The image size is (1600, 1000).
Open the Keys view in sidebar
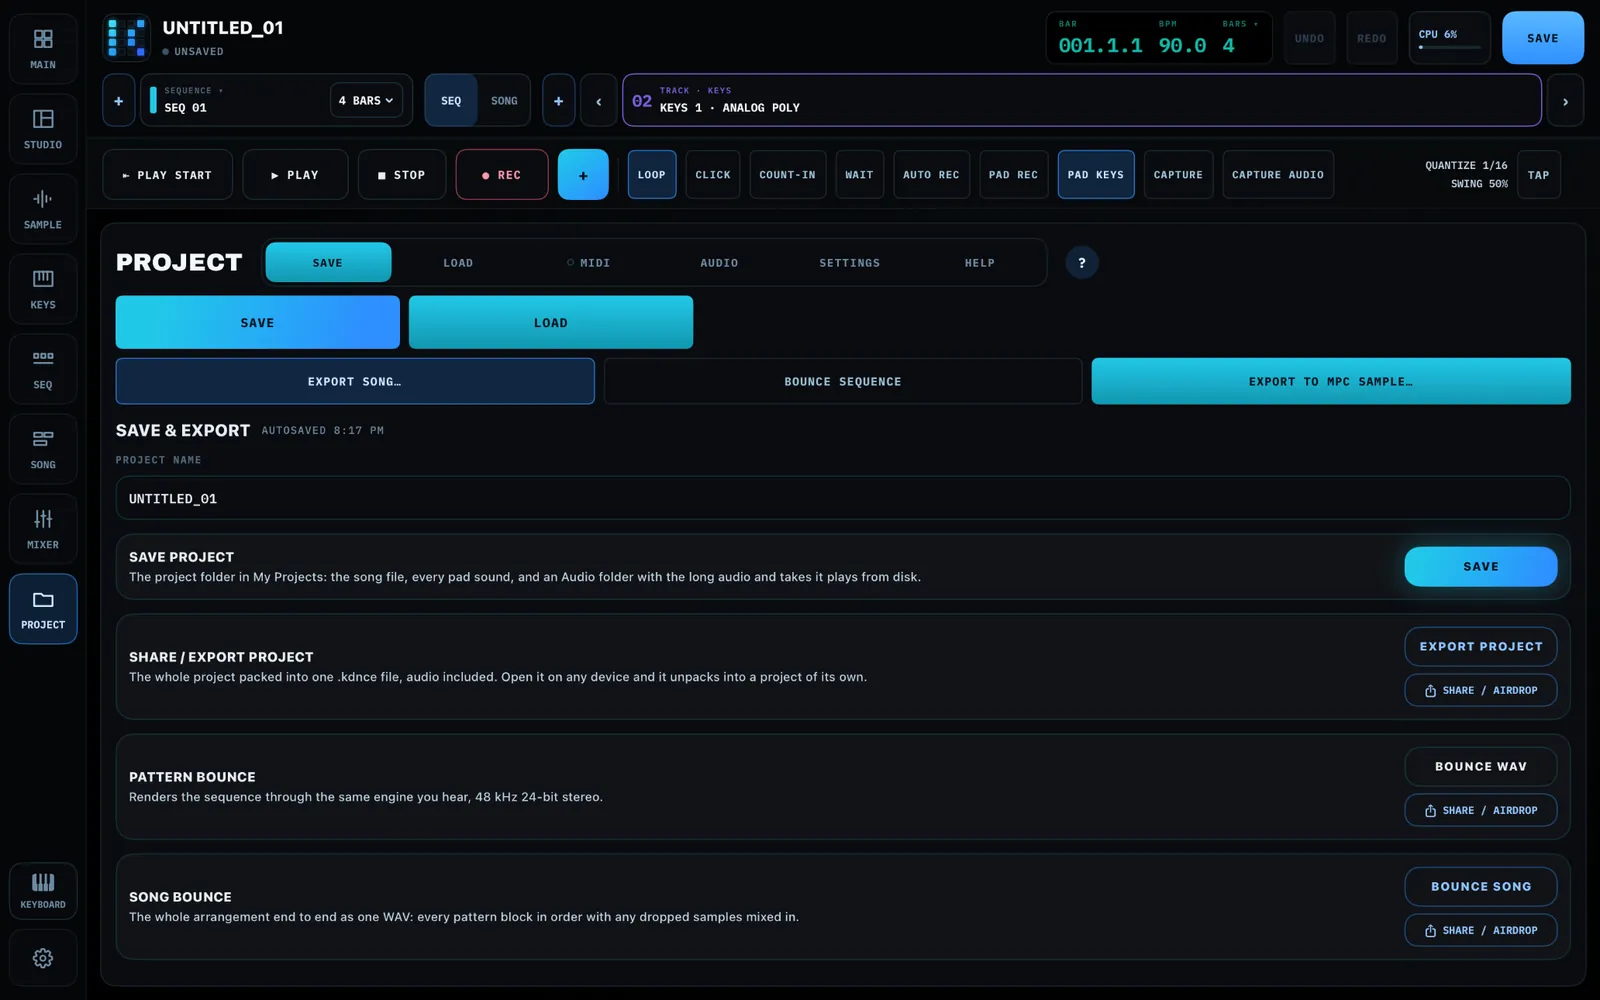(43, 289)
